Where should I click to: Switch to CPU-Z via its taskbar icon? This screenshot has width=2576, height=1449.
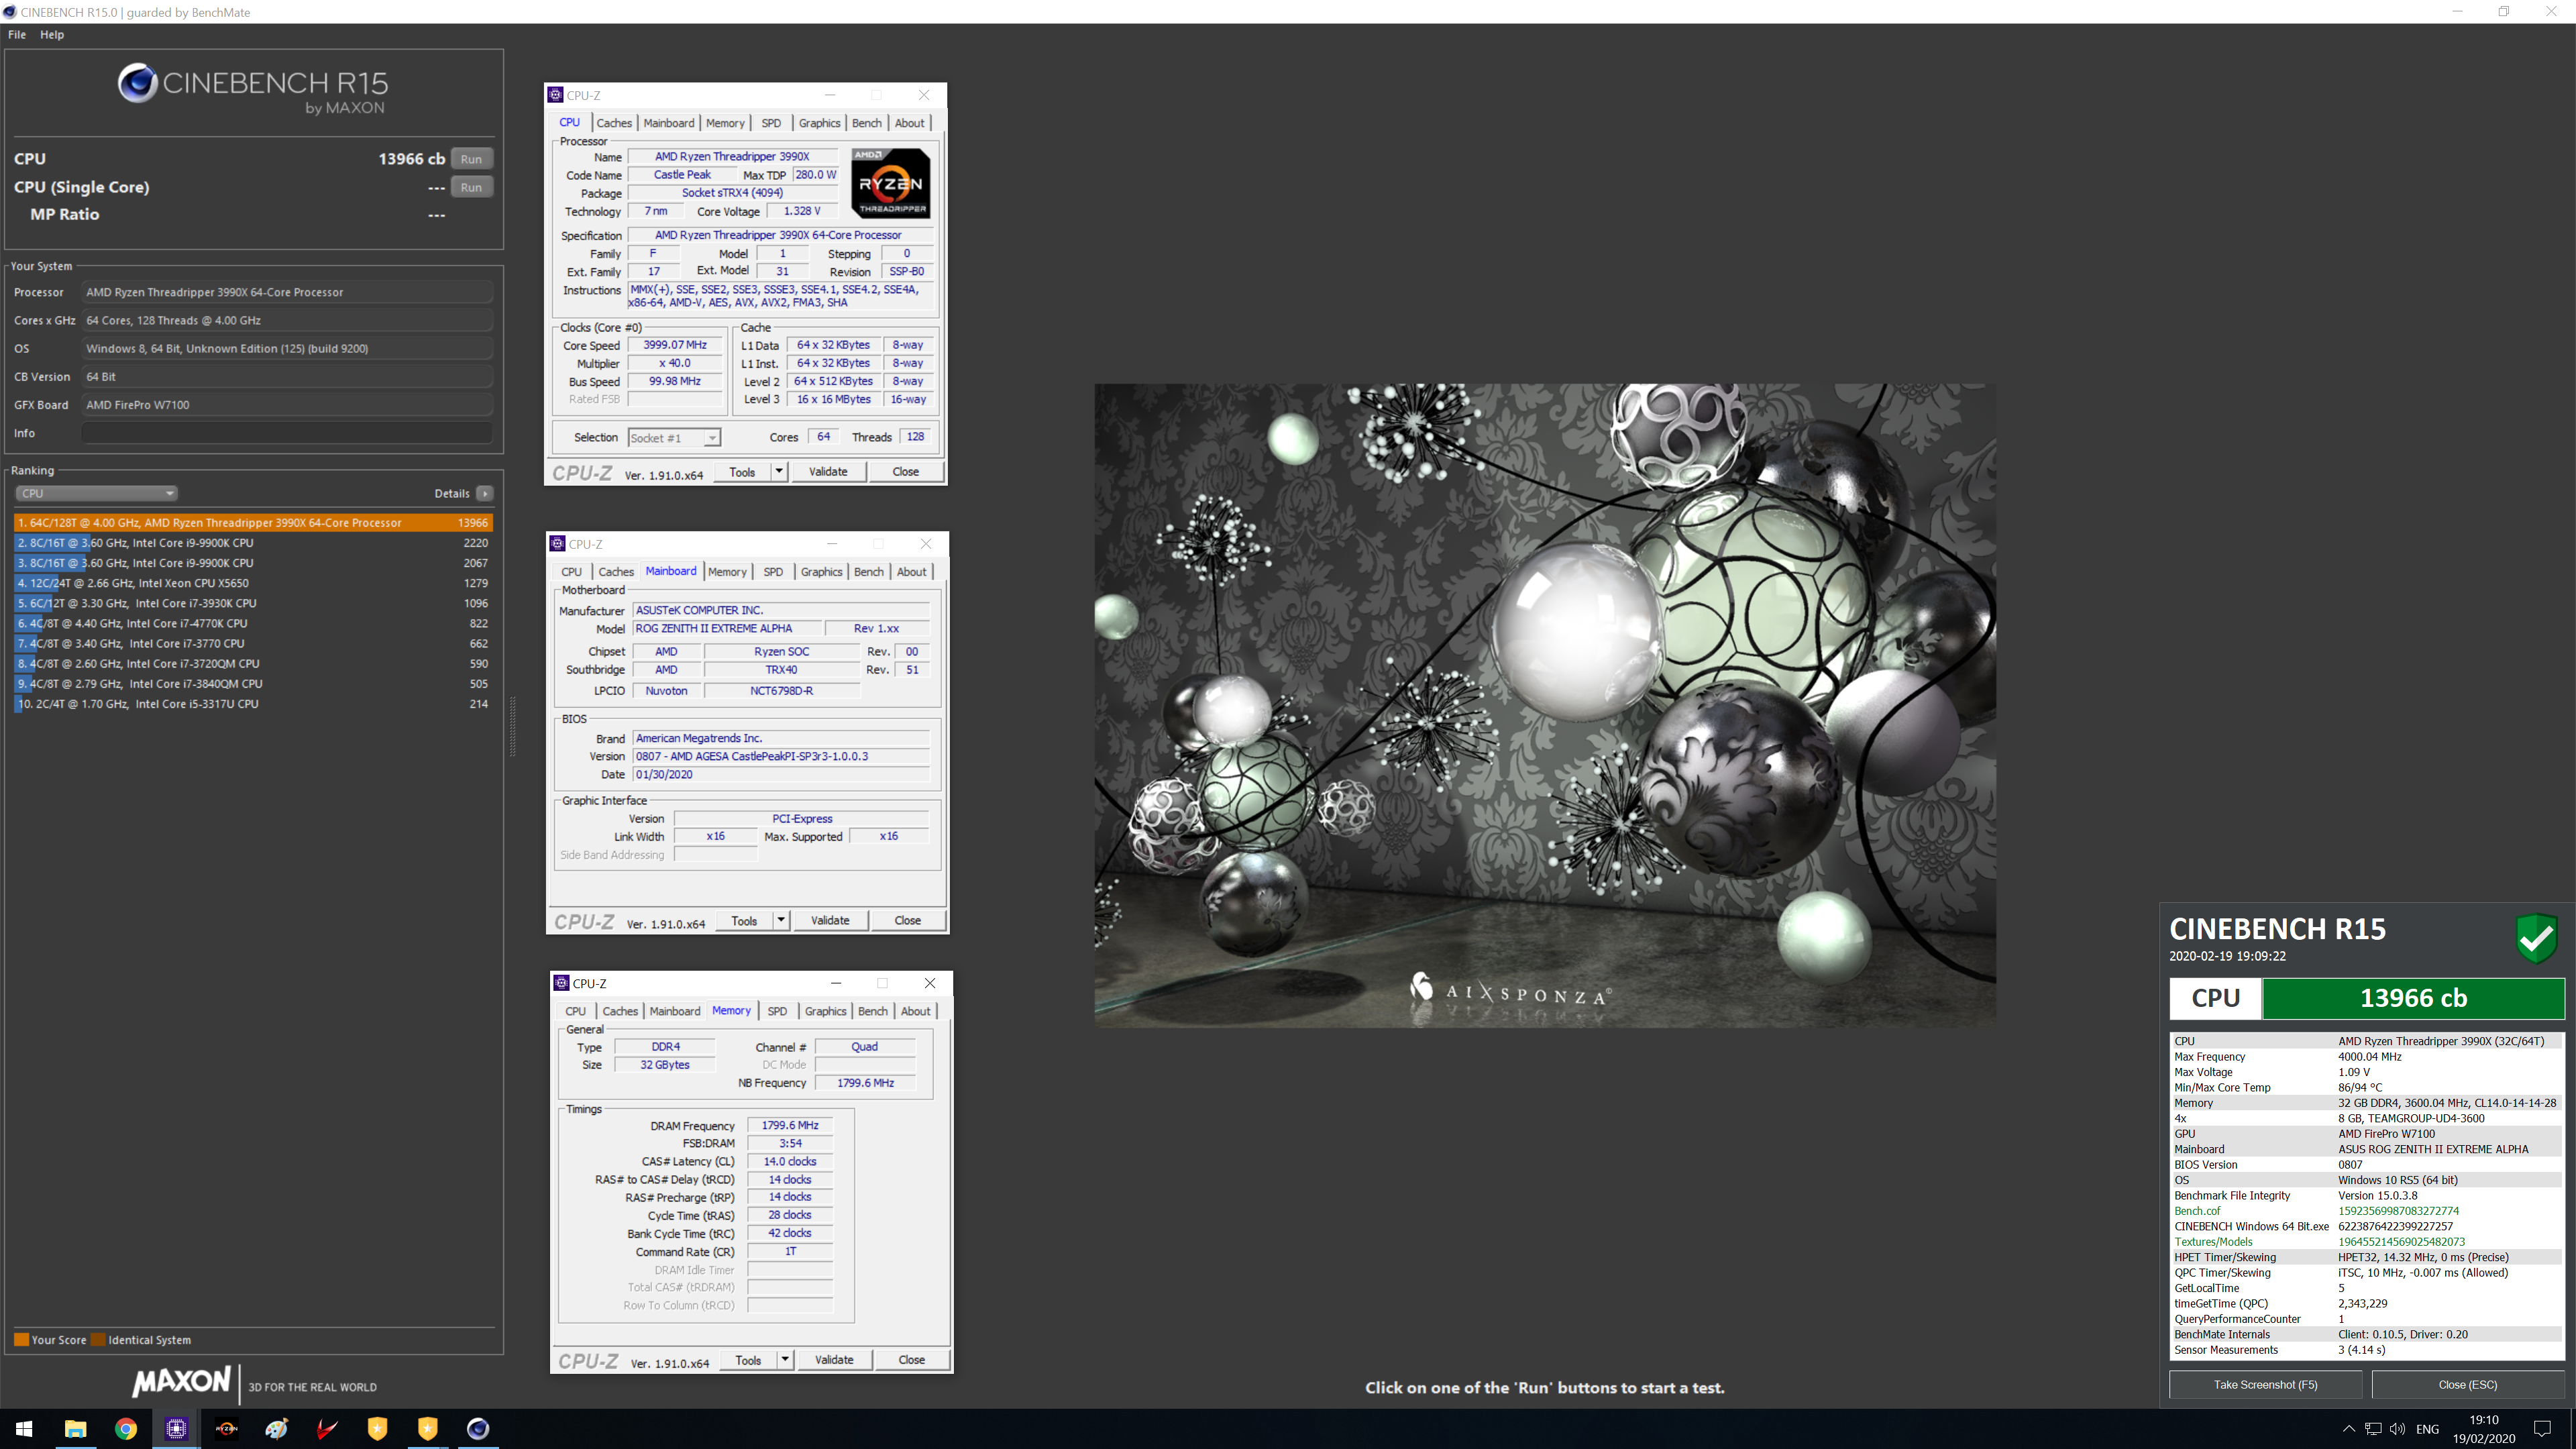176,1428
